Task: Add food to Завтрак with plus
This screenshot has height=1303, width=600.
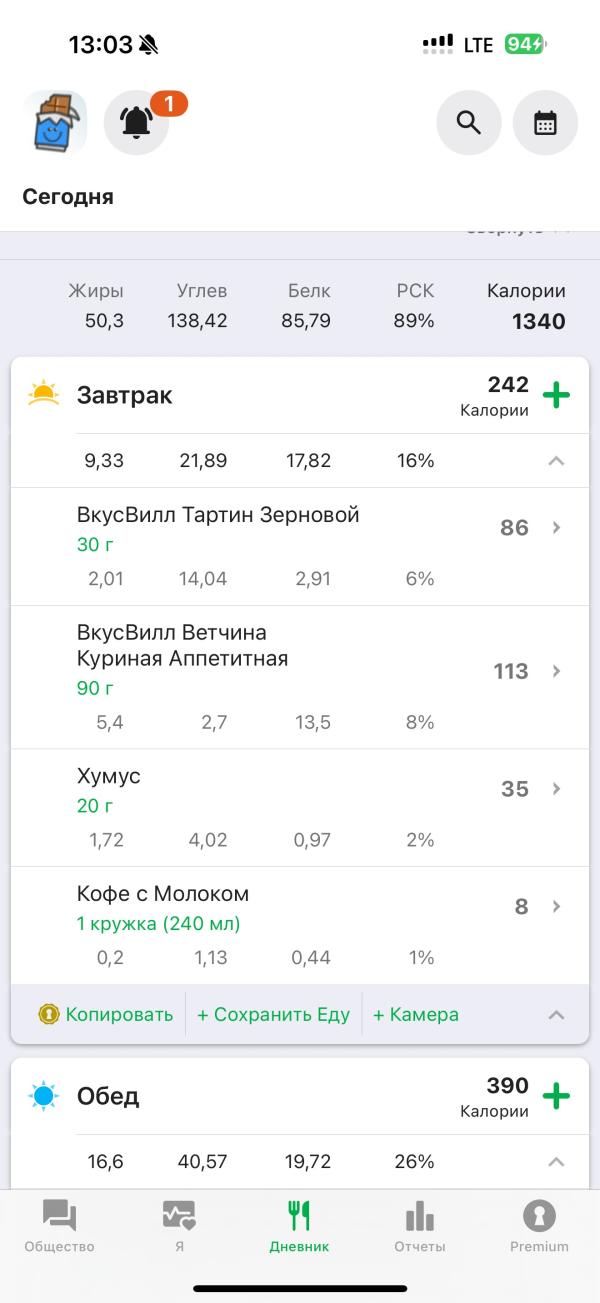Action: pos(556,395)
